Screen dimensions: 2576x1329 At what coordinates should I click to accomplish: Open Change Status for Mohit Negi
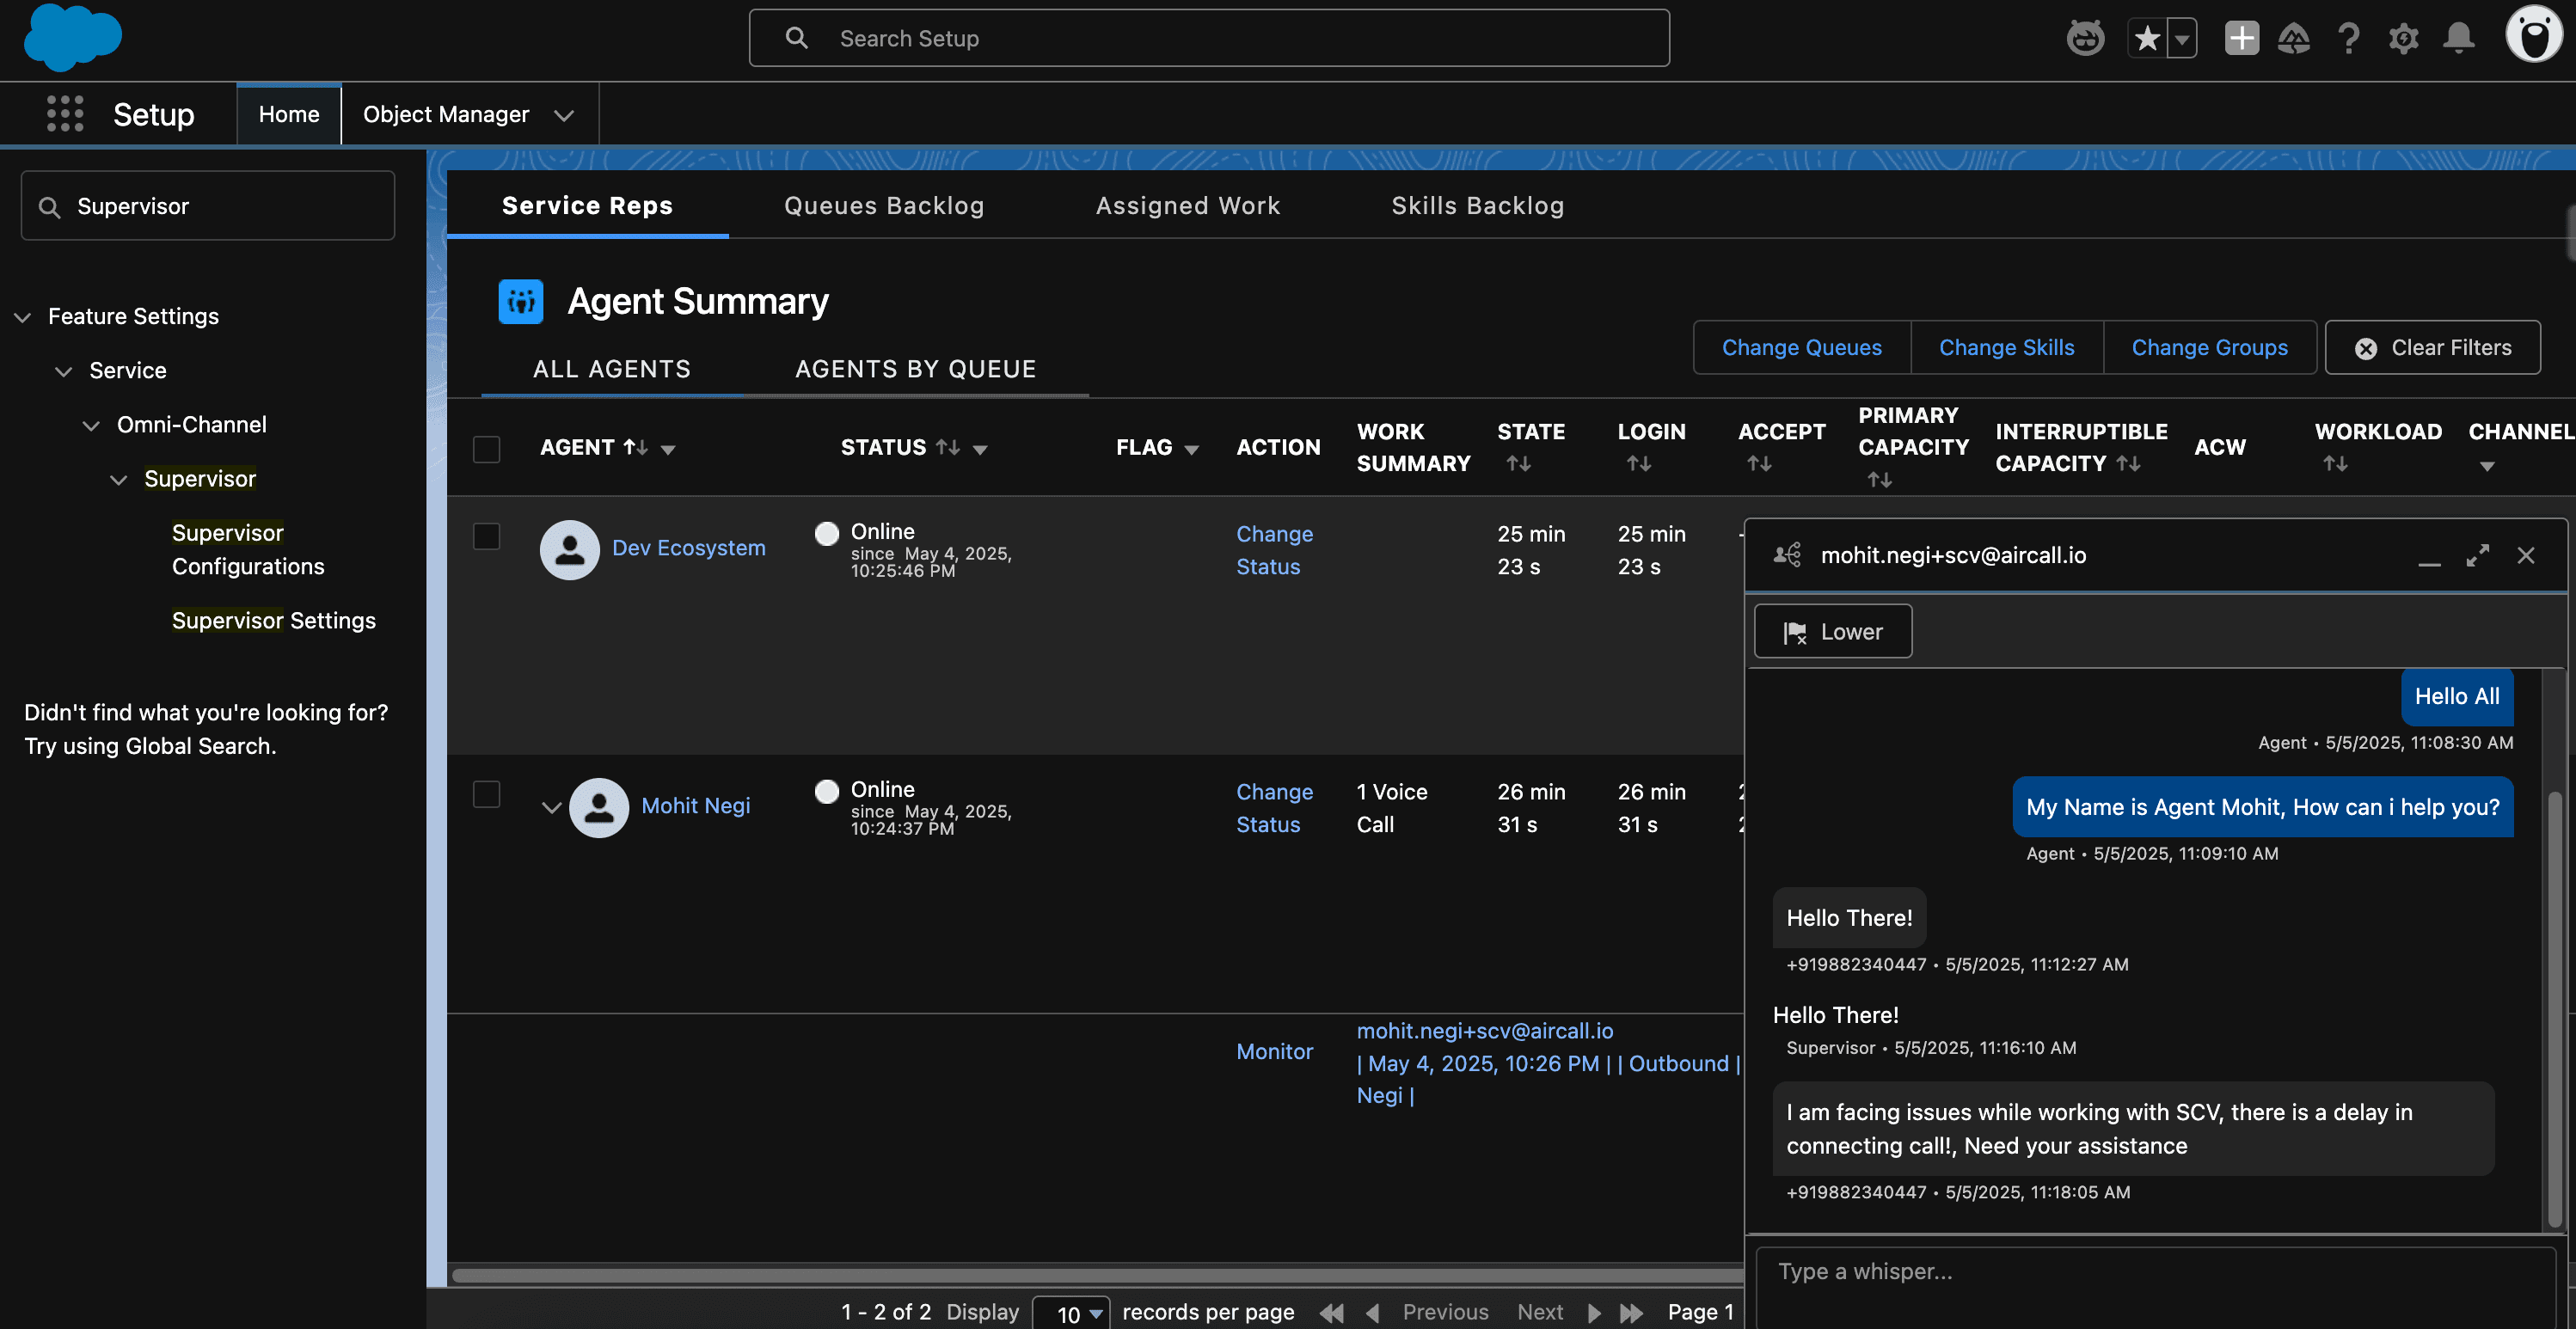coord(1274,807)
